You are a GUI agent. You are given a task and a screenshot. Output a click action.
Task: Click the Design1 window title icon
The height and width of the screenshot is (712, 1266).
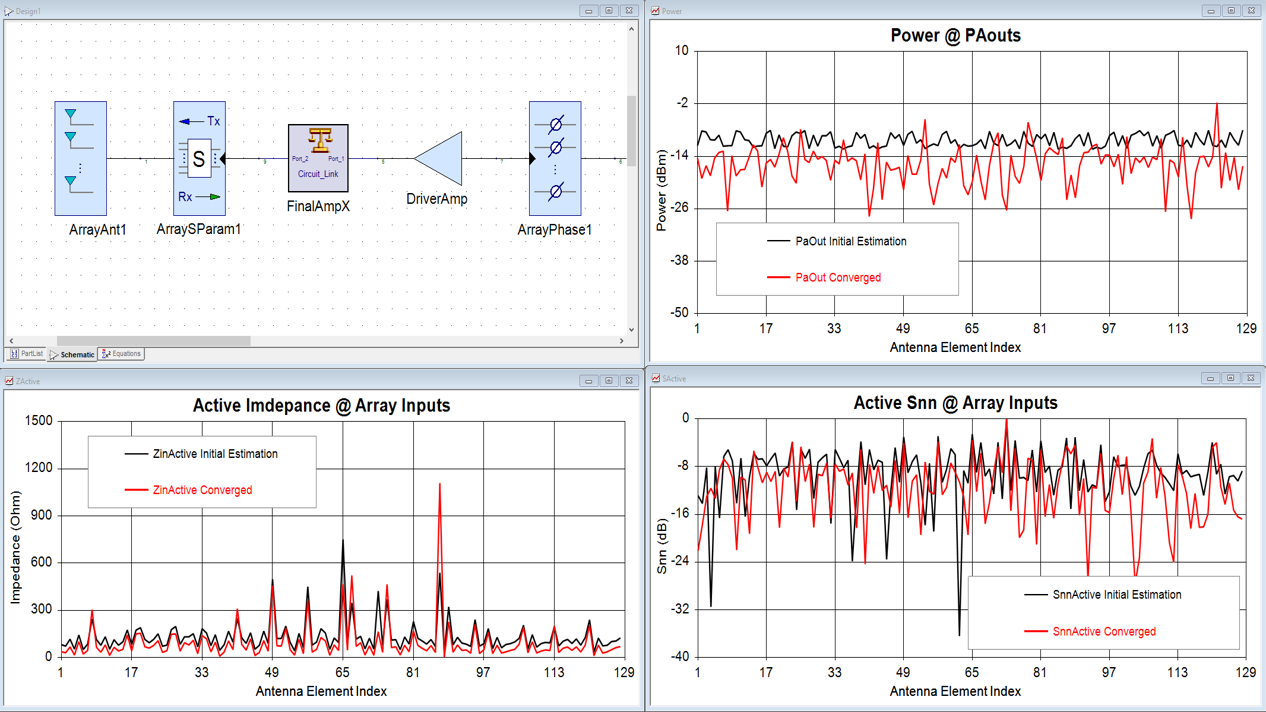9,11
